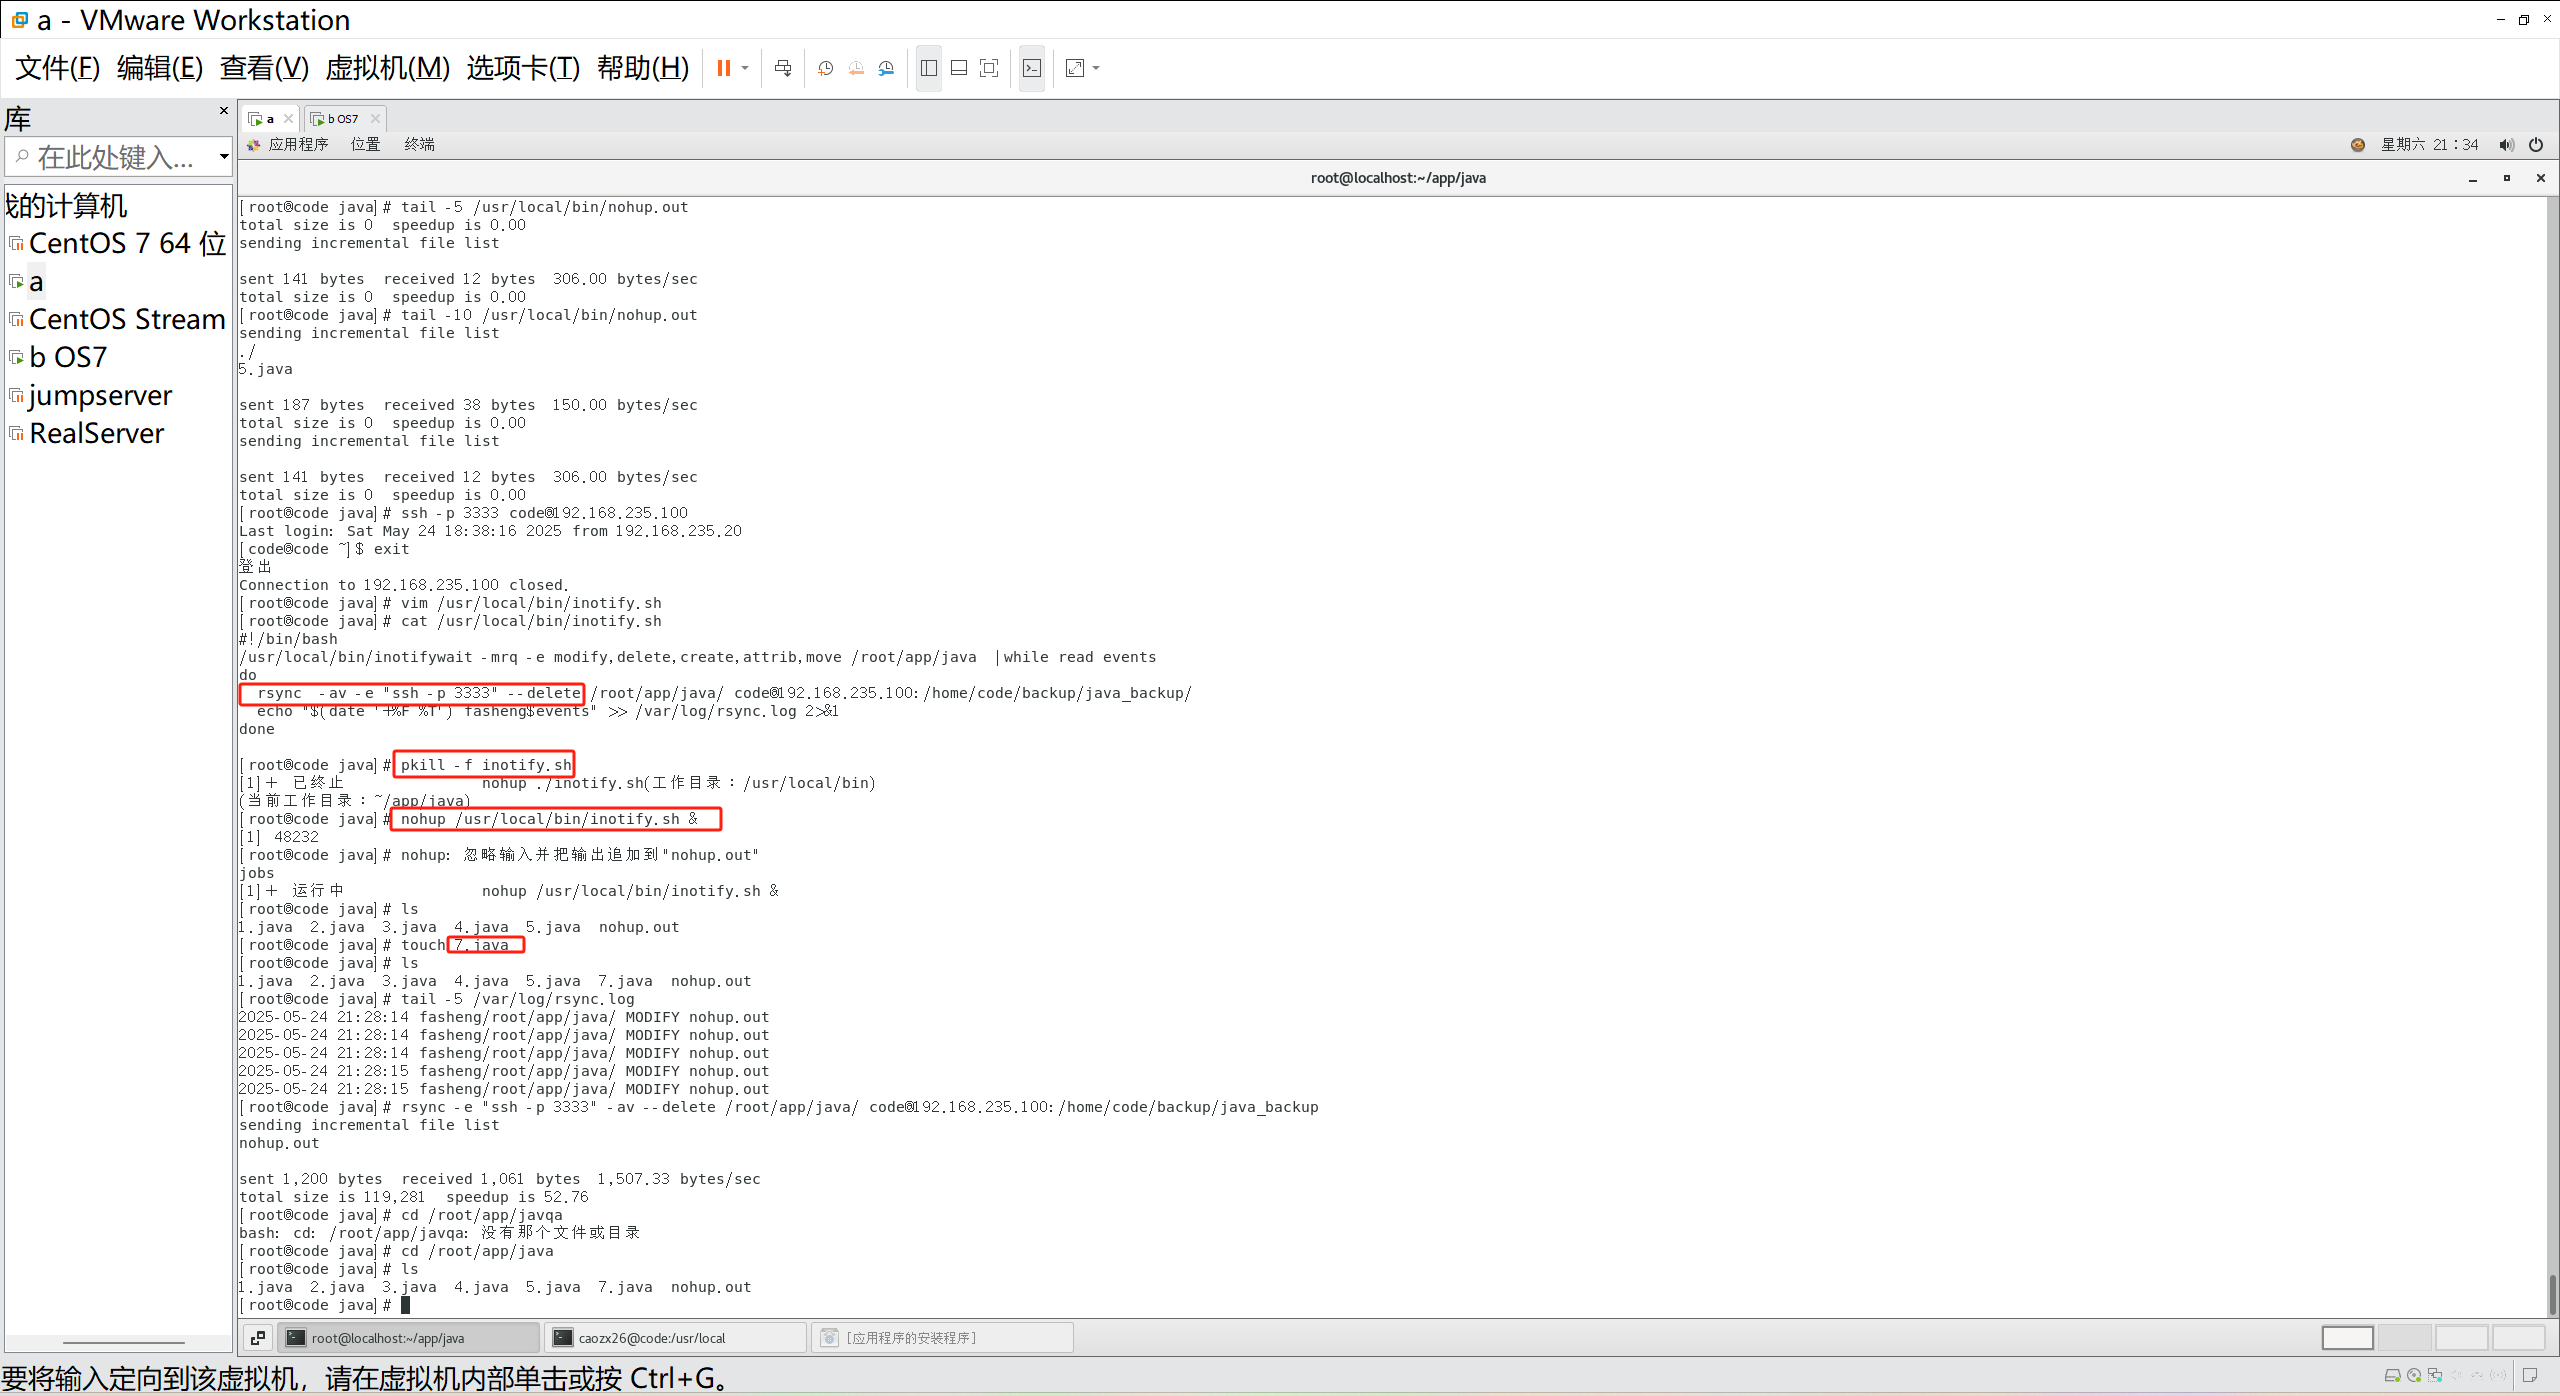Revert to previous snapshot icon
2560x1396 pixels.
pyautogui.click(x=856, y=68)
